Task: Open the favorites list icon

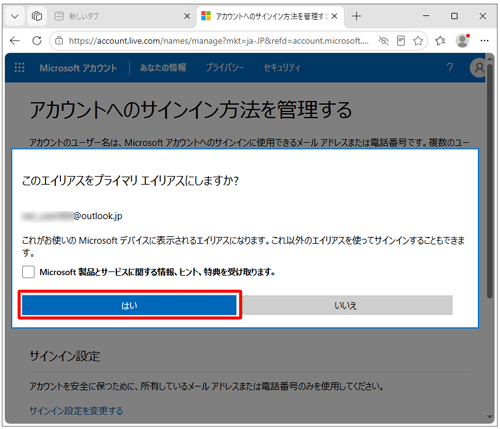Action: (x=440, y=41)
